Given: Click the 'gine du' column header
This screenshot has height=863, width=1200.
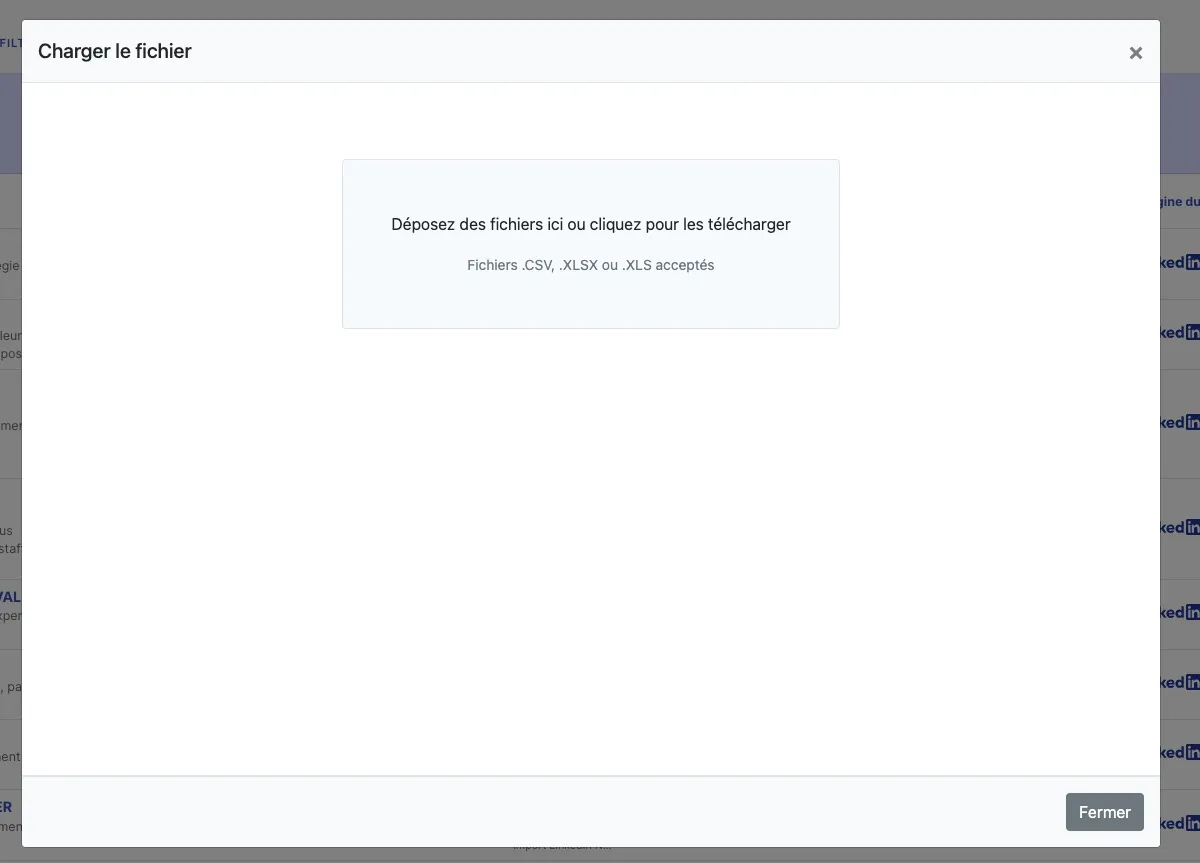Looking at the screenshot, I should pos(1180,201).
